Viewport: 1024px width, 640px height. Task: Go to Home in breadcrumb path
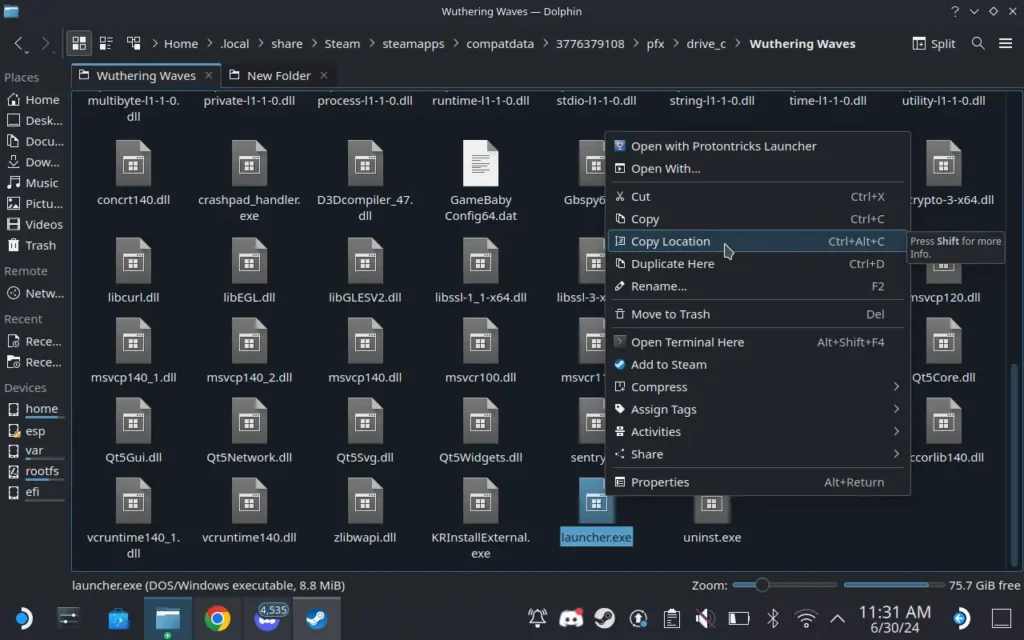[x=181, y=44]
